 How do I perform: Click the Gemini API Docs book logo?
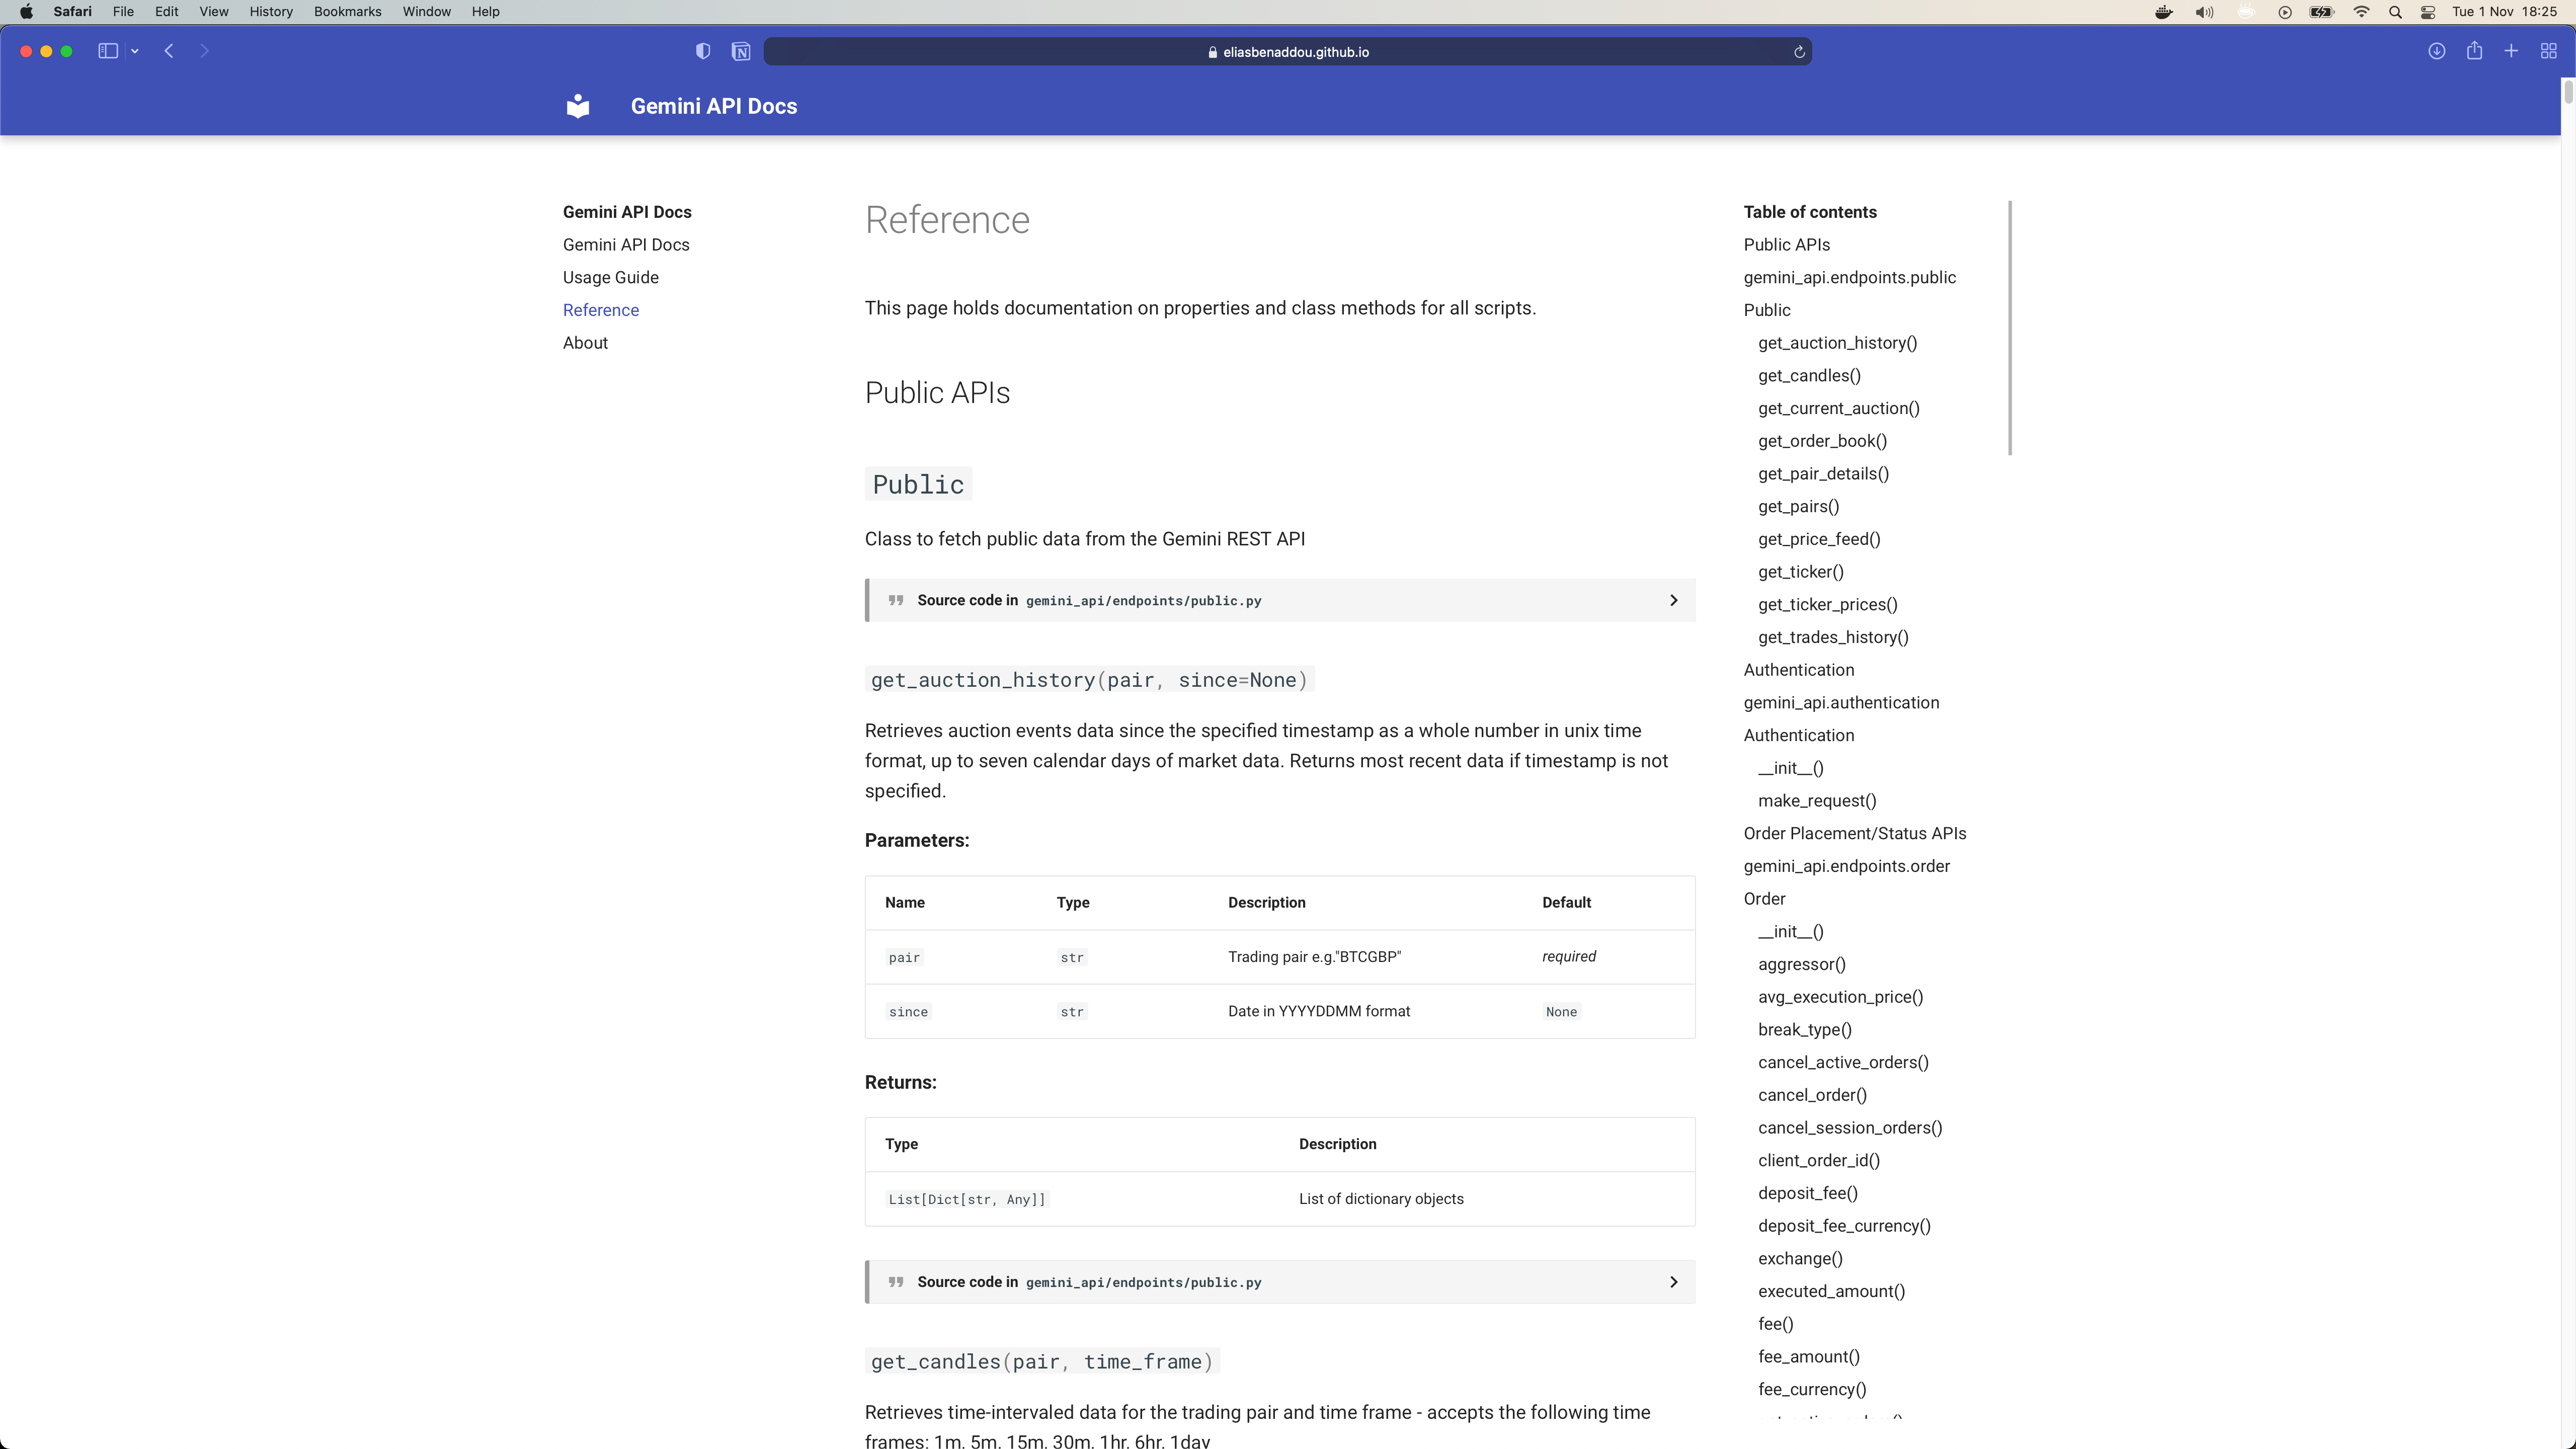click(x=578, y=106)
